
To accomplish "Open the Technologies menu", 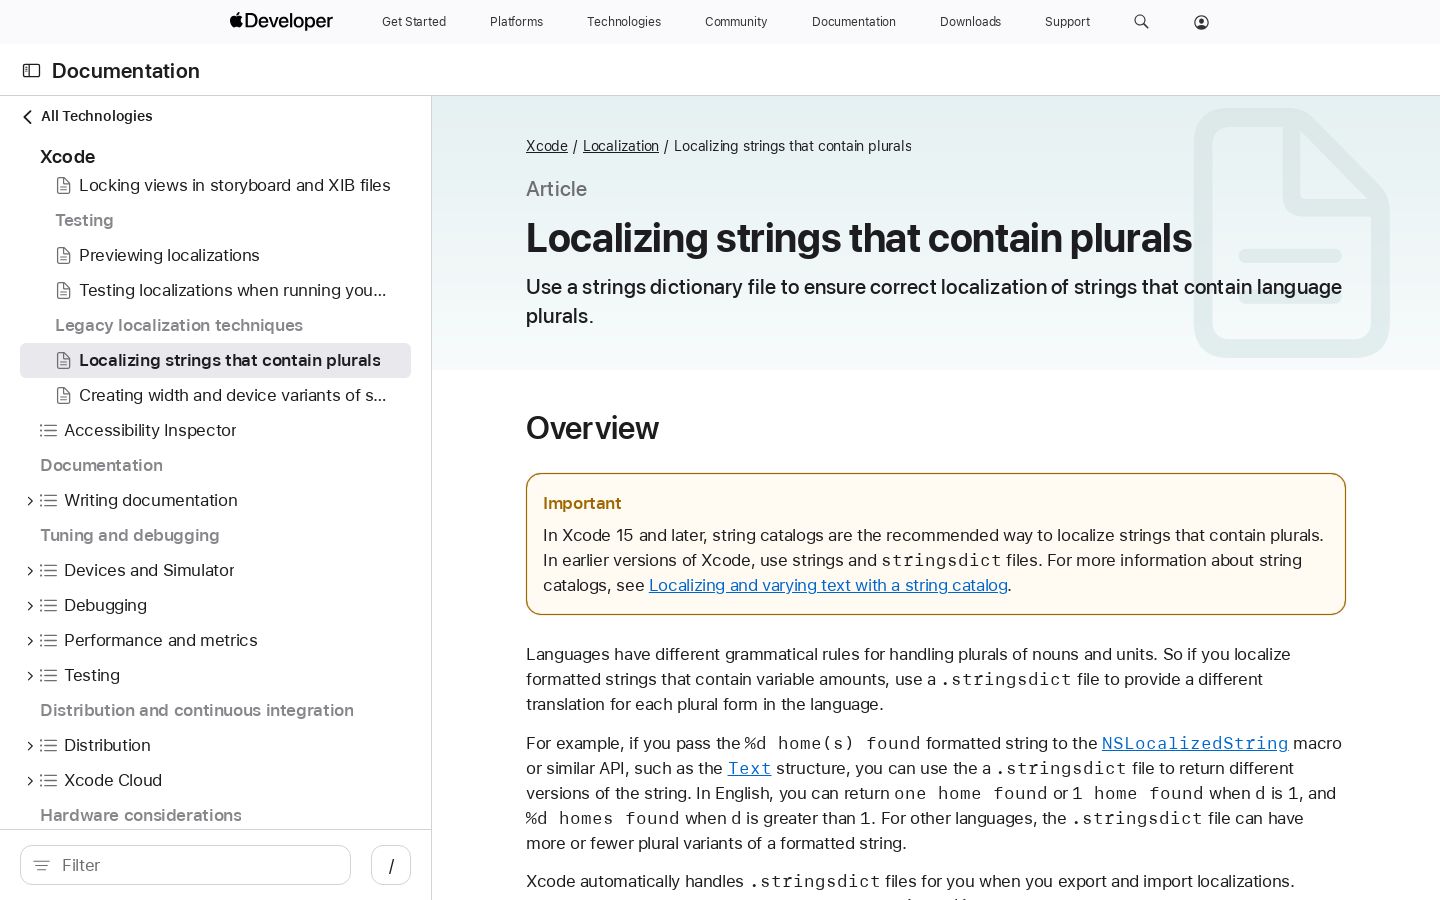I will (x=624, y=22).
